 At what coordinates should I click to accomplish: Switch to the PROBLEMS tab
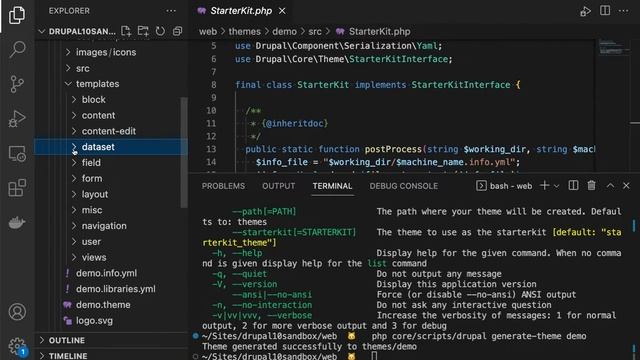pos(223,186)
